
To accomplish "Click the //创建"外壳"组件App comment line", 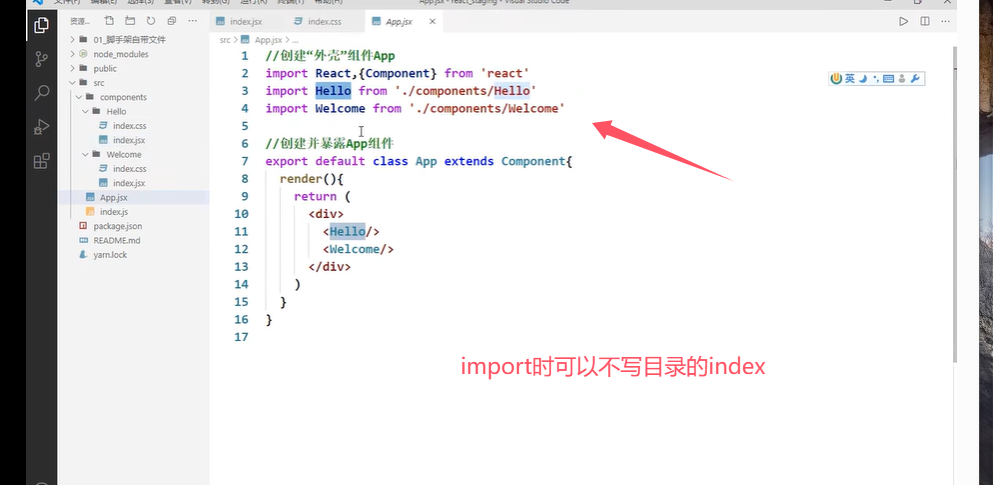I will pyautogui.click(x=330, y=56).
